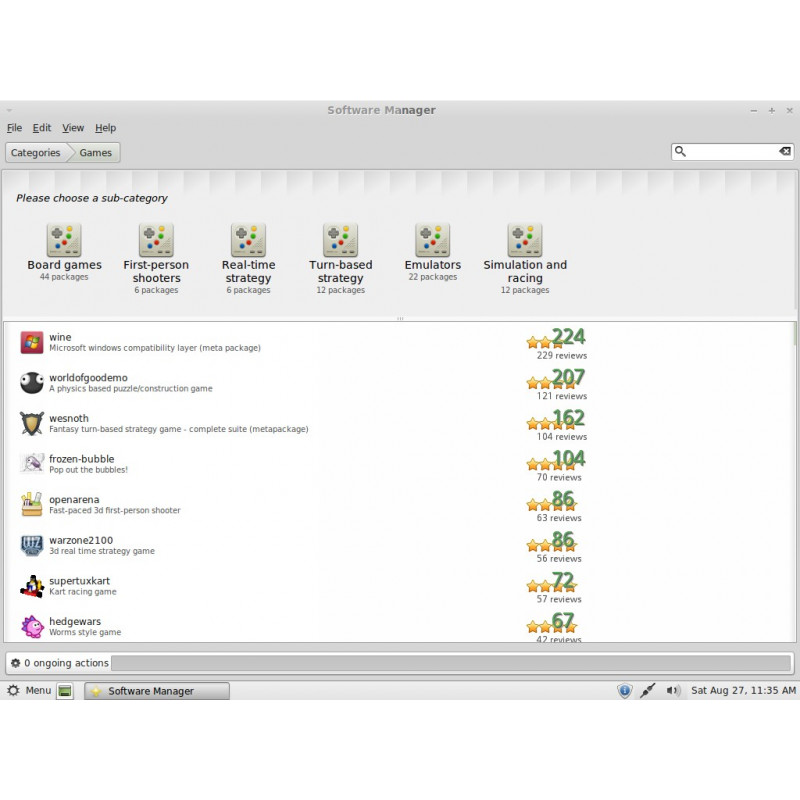
Task: Click the ongoing actions gear icon
Action: 14,663
